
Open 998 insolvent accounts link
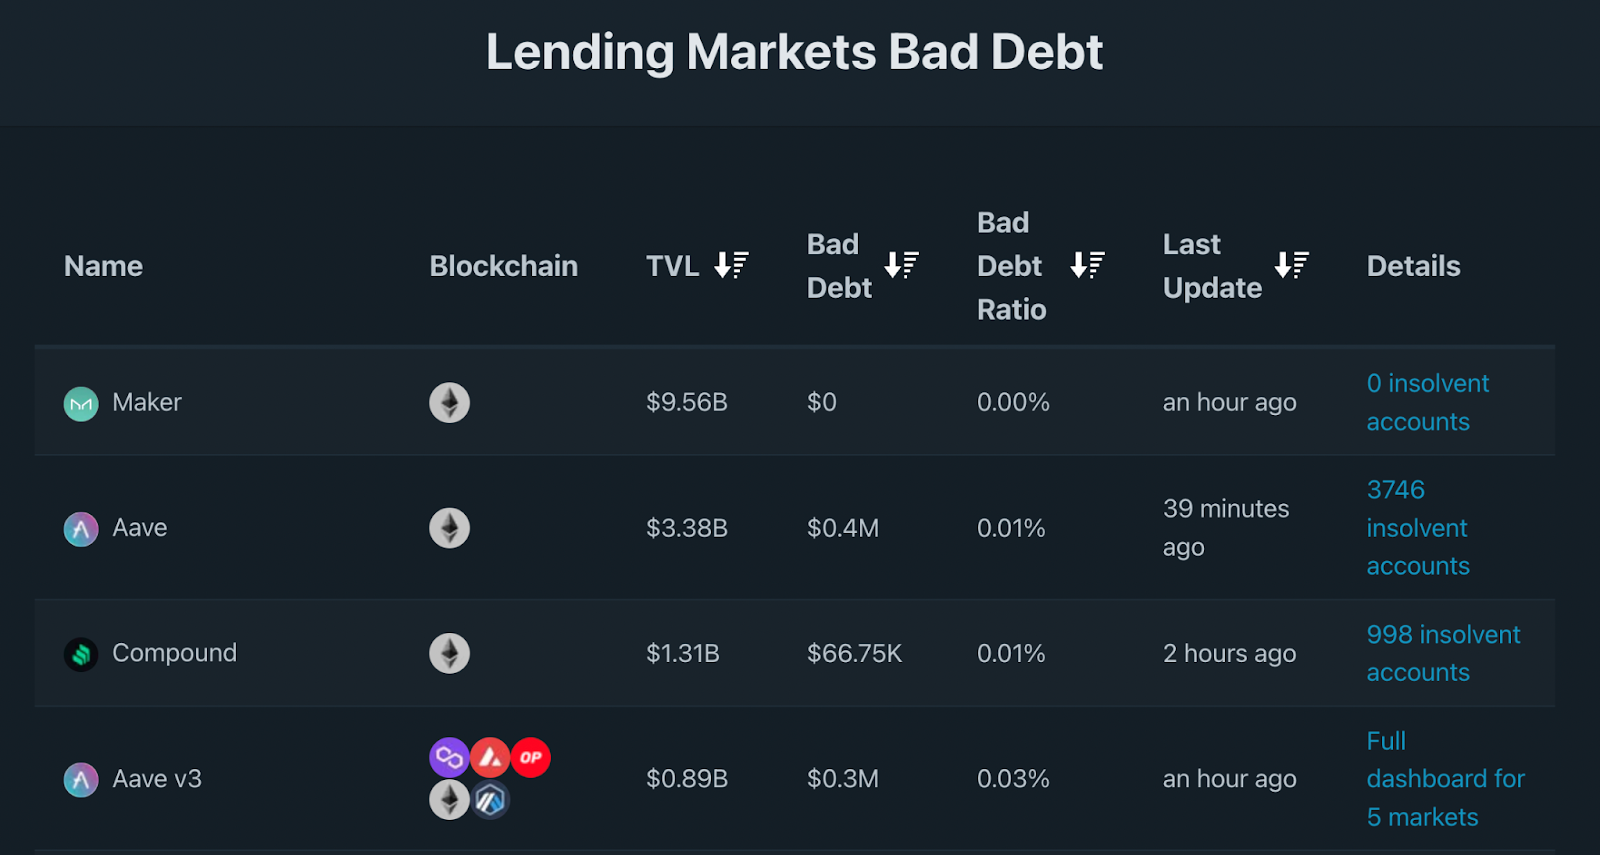[x=1443, y=653]
